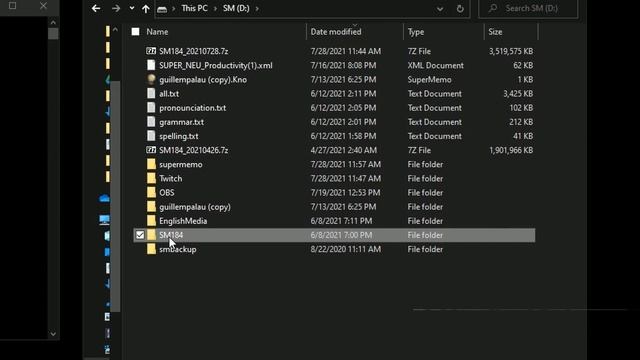Click the left window scrollbar thumb
The width and height of the screenshot is (640, 360).
tap(53, 33)
